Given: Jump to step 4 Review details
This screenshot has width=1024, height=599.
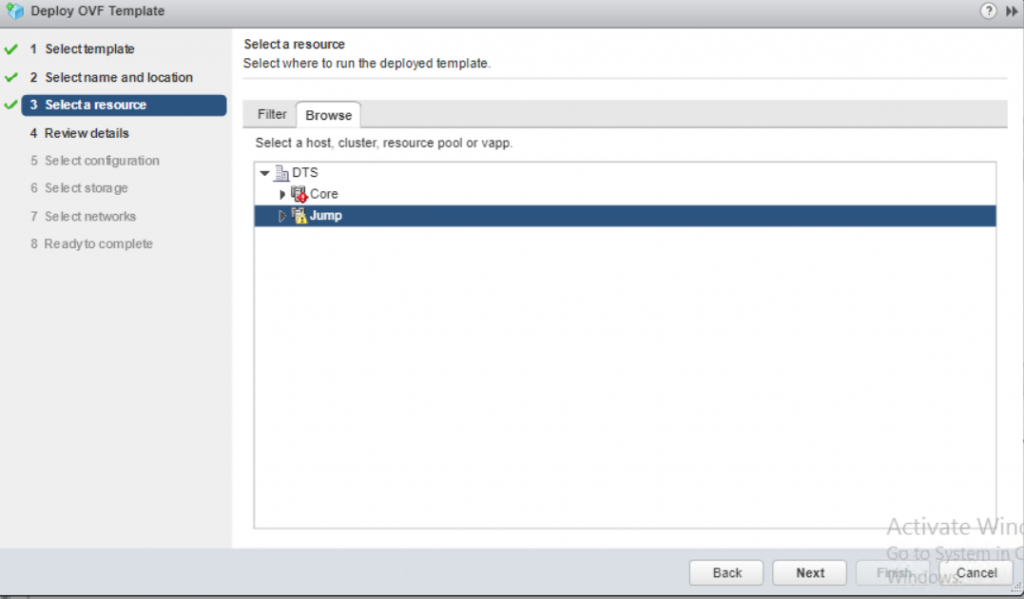Looking at the screenshot, I should coord(86,133).
